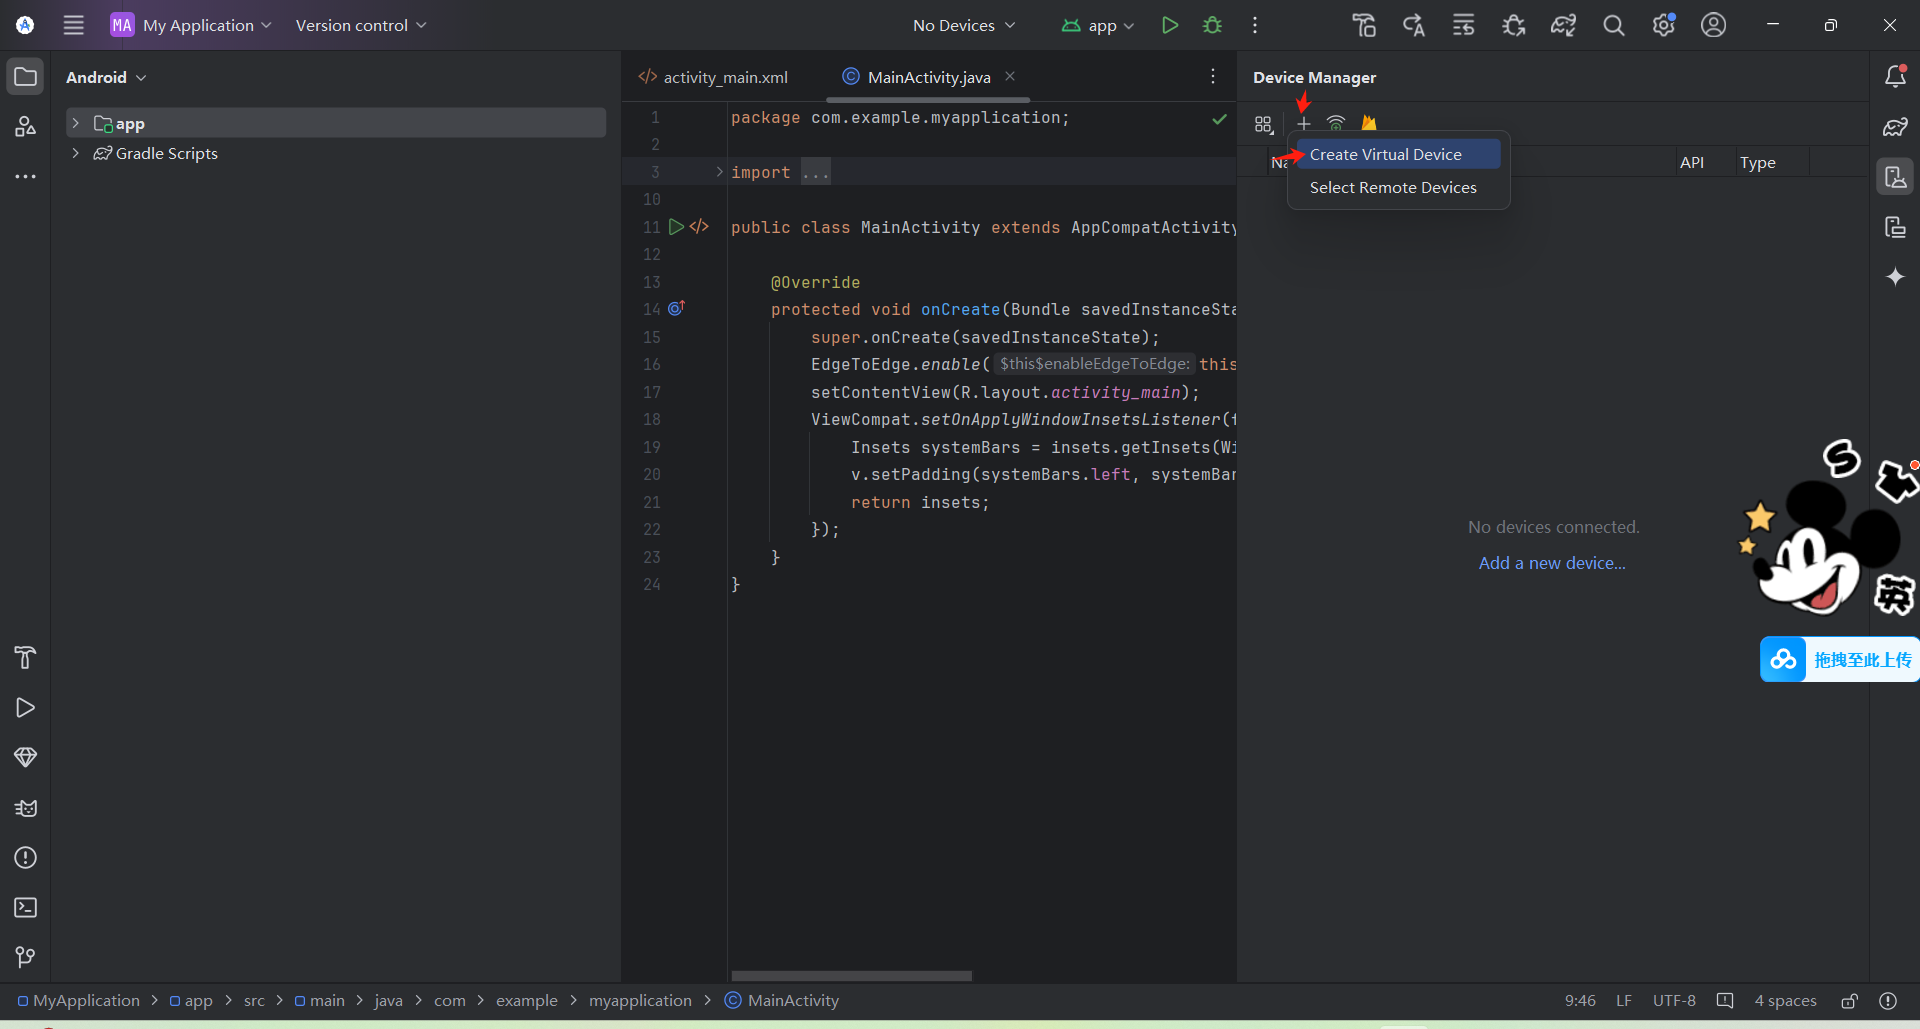Viewport: 1920px width, 1029px height.
Task: Click the Add a new device link
Action: (x=1552, y=562)
